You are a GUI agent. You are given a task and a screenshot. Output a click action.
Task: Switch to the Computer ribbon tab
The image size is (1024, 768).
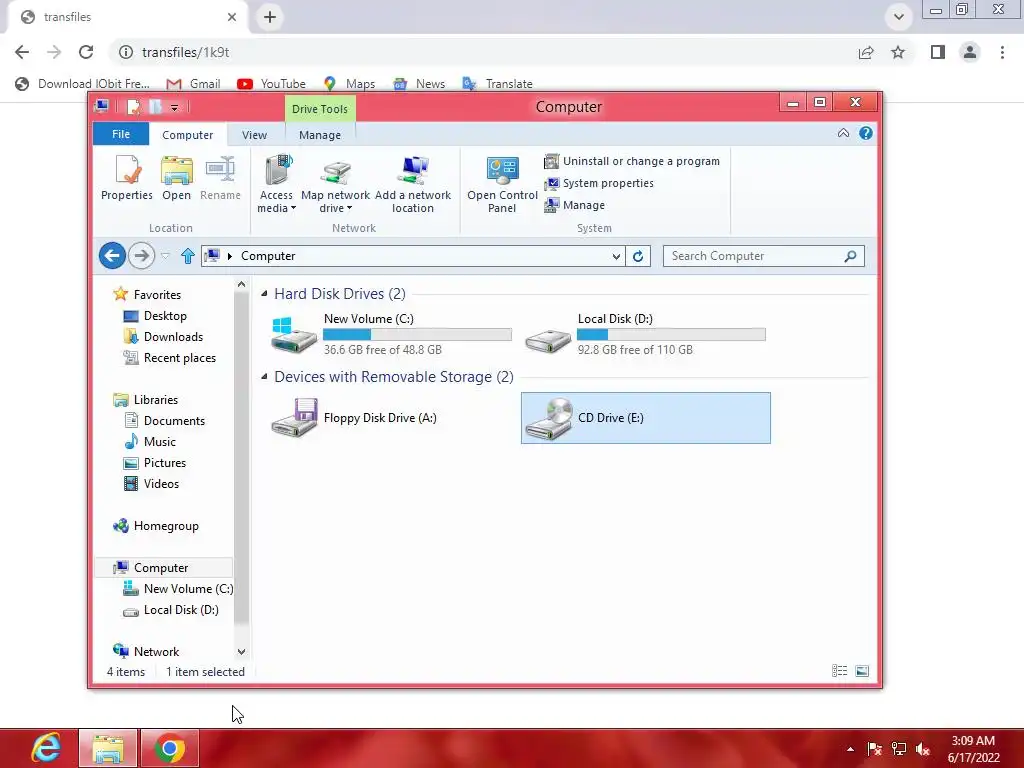[187, 135]
